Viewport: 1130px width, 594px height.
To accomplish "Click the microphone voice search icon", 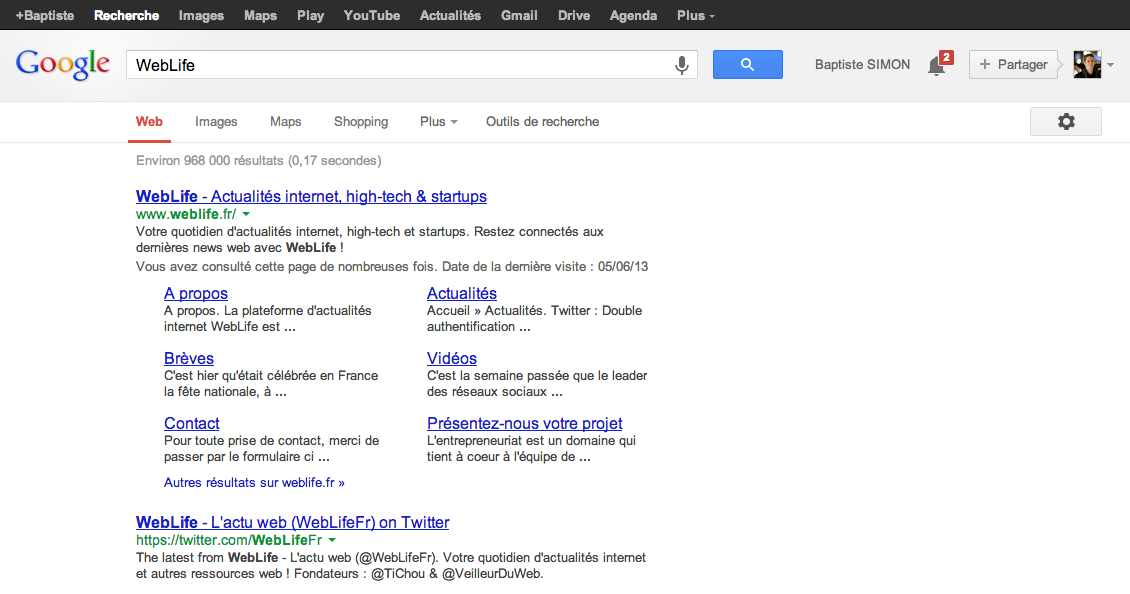I will [681, 65].
